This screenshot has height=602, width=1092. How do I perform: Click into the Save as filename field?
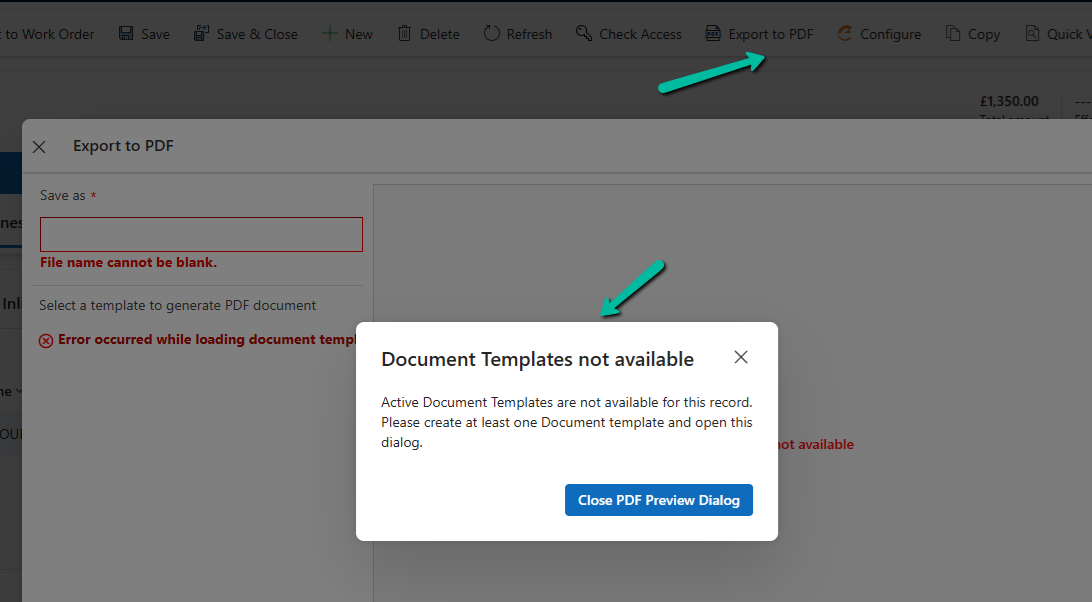pyautogui.click(x=201, y=235)
